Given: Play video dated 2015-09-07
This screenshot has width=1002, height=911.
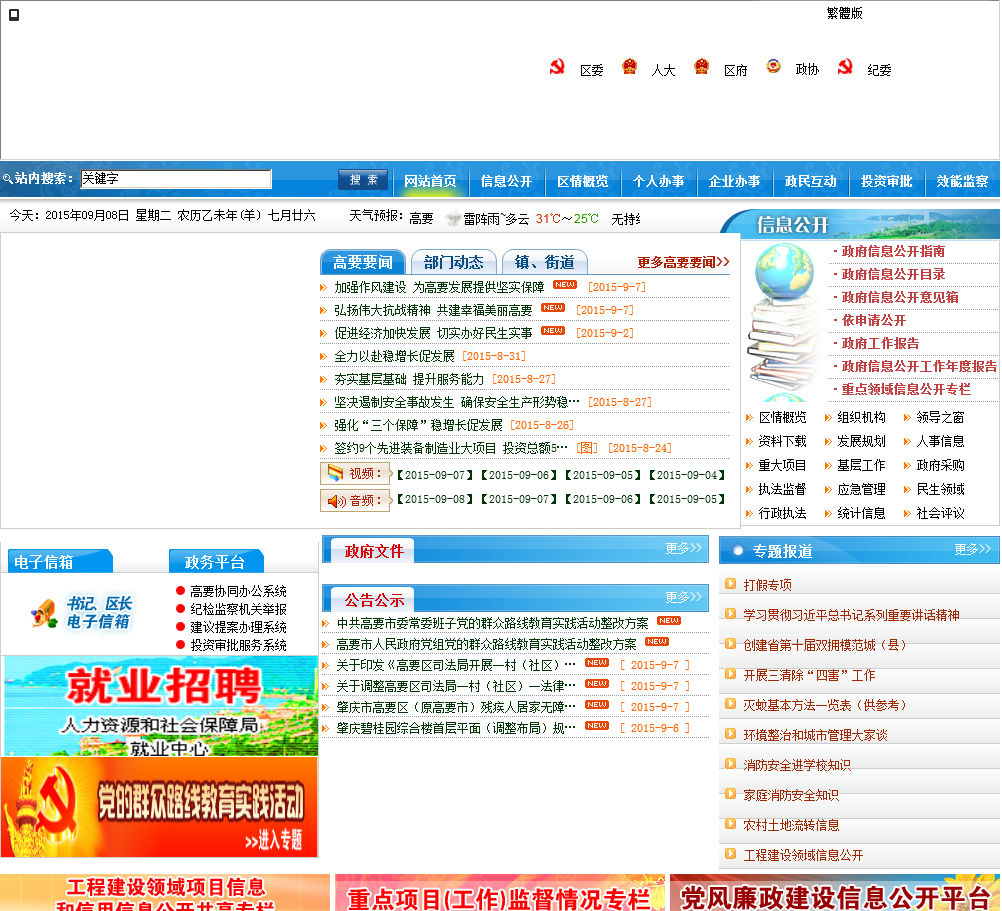Looking at the screenshot, I should 435,475.
